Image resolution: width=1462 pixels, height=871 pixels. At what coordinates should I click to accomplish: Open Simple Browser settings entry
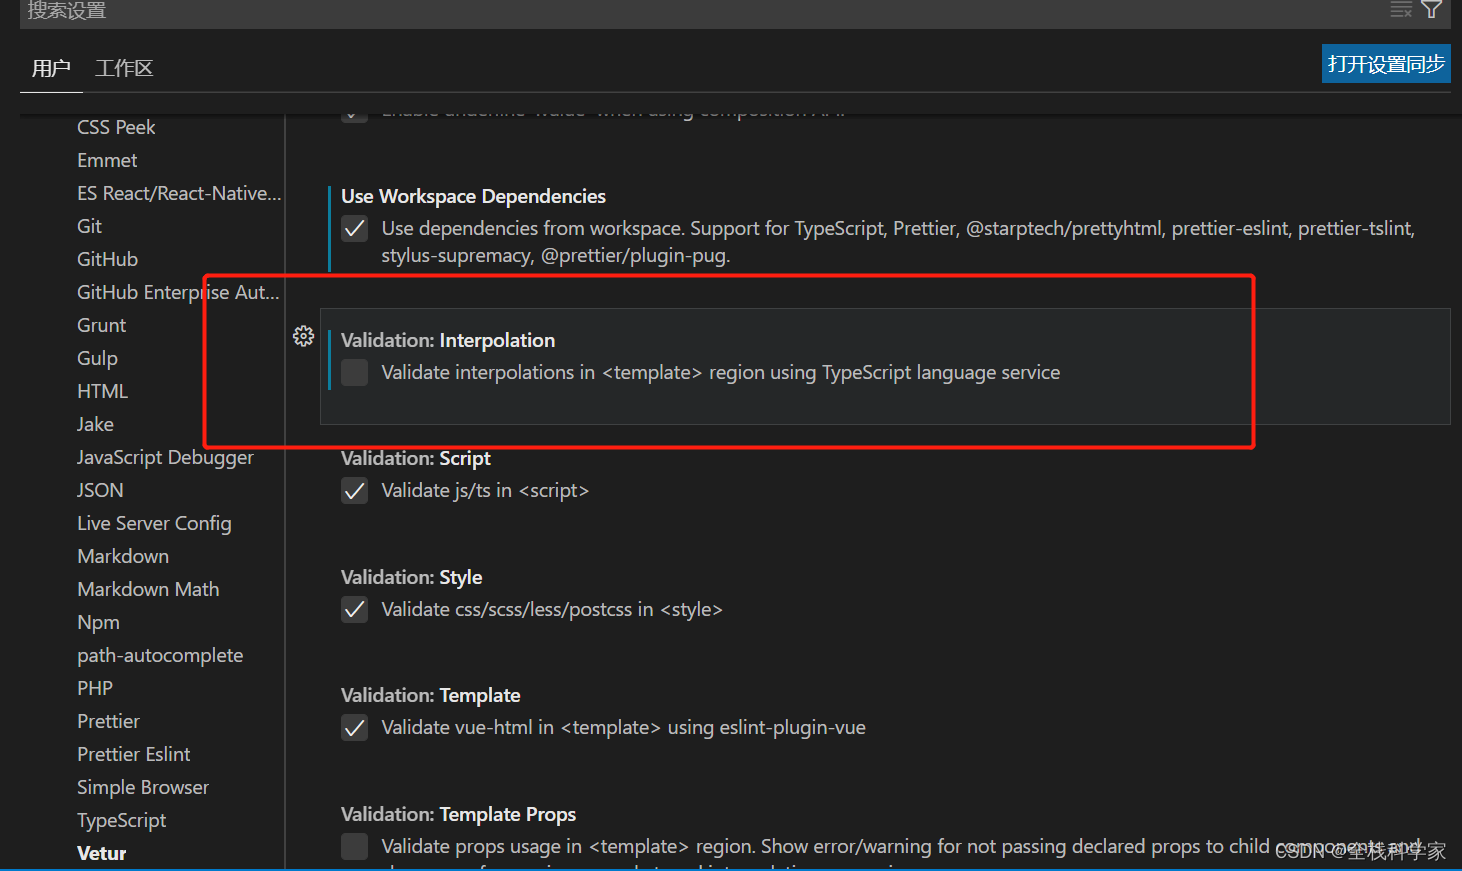(143, 787)
